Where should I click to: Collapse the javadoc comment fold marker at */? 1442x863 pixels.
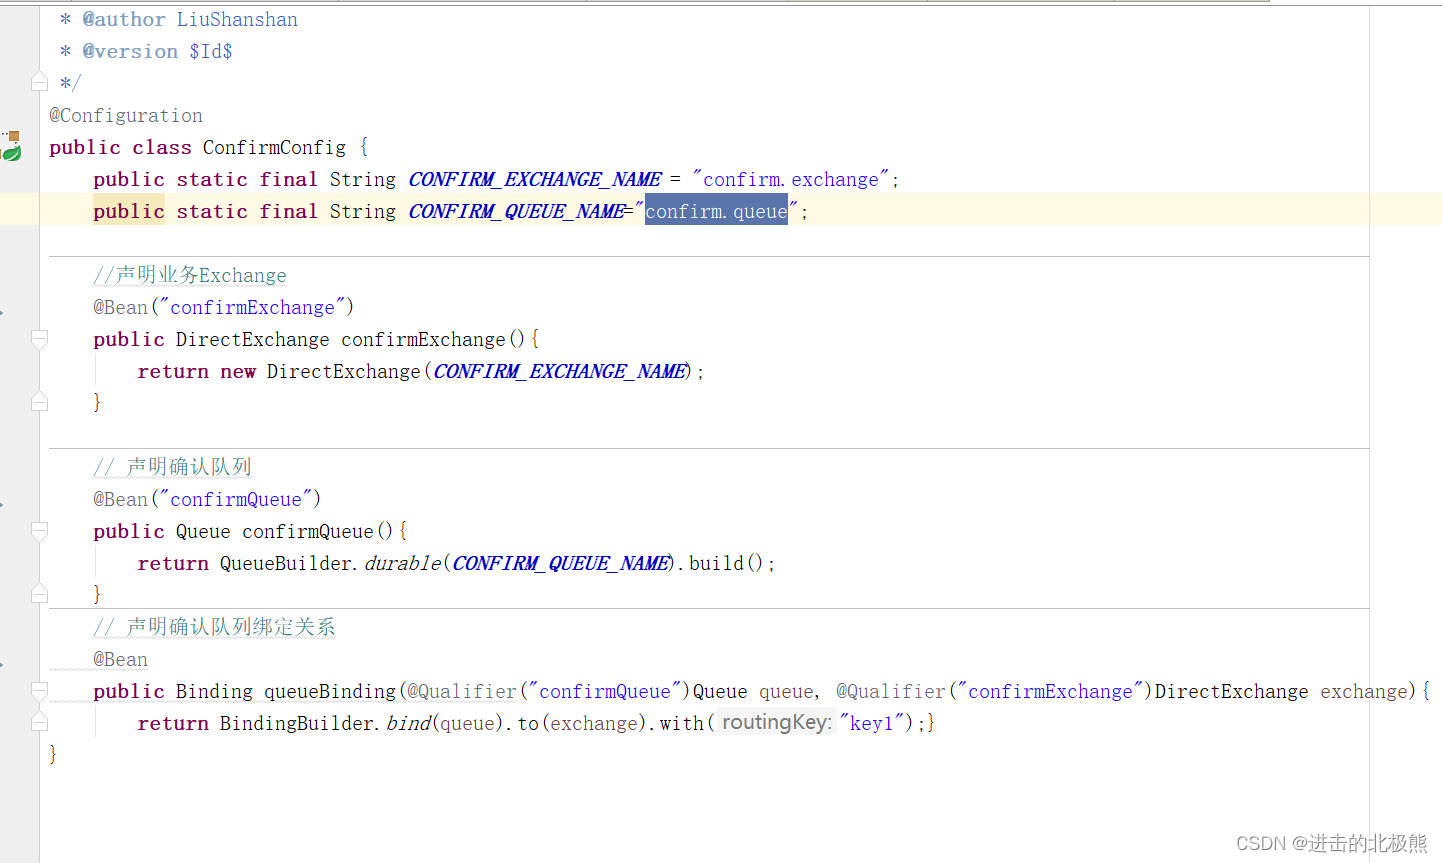pyautogui.click(x=39, y=82)
